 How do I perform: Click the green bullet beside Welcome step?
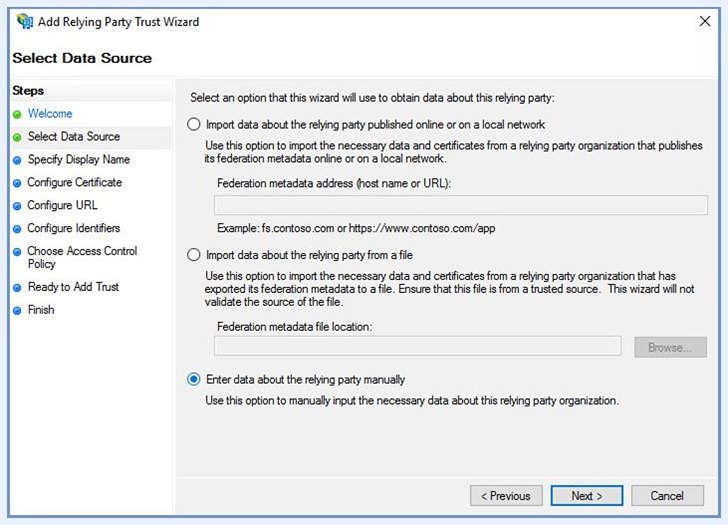click(x=17, y=114)
